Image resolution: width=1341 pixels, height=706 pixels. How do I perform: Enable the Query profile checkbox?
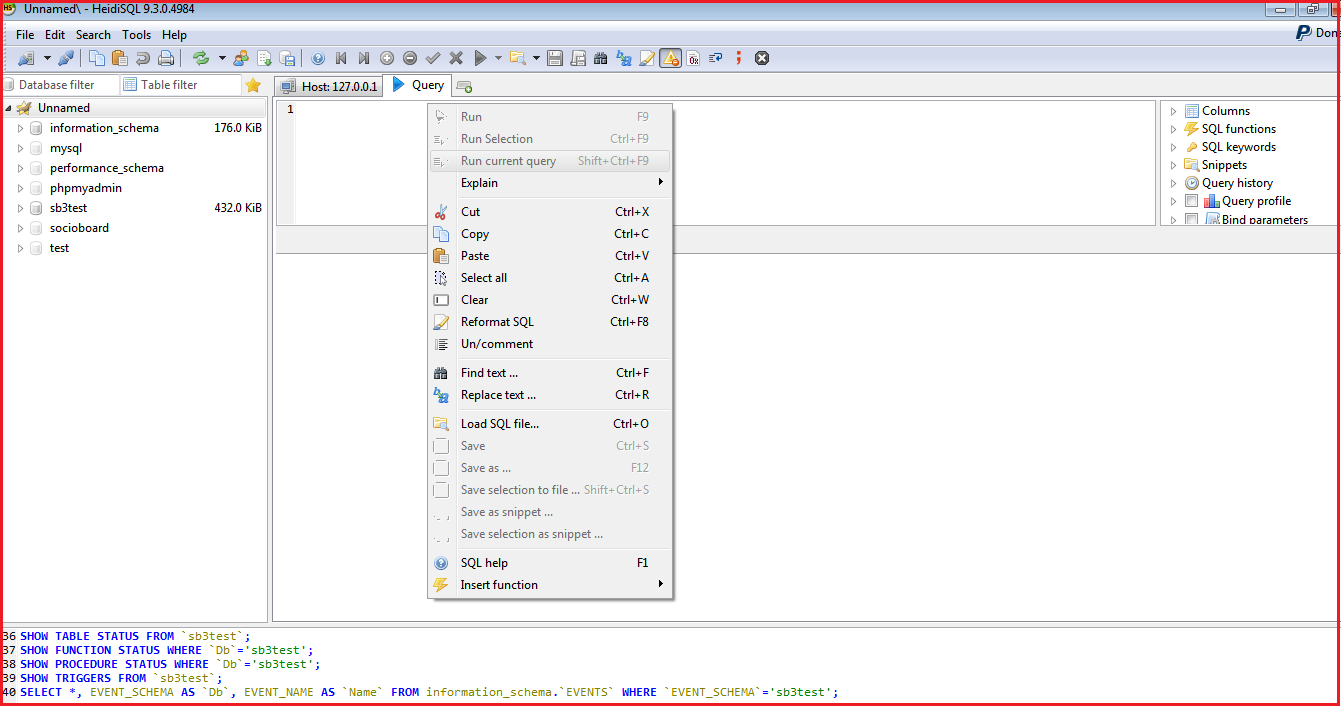(1191, 201)
